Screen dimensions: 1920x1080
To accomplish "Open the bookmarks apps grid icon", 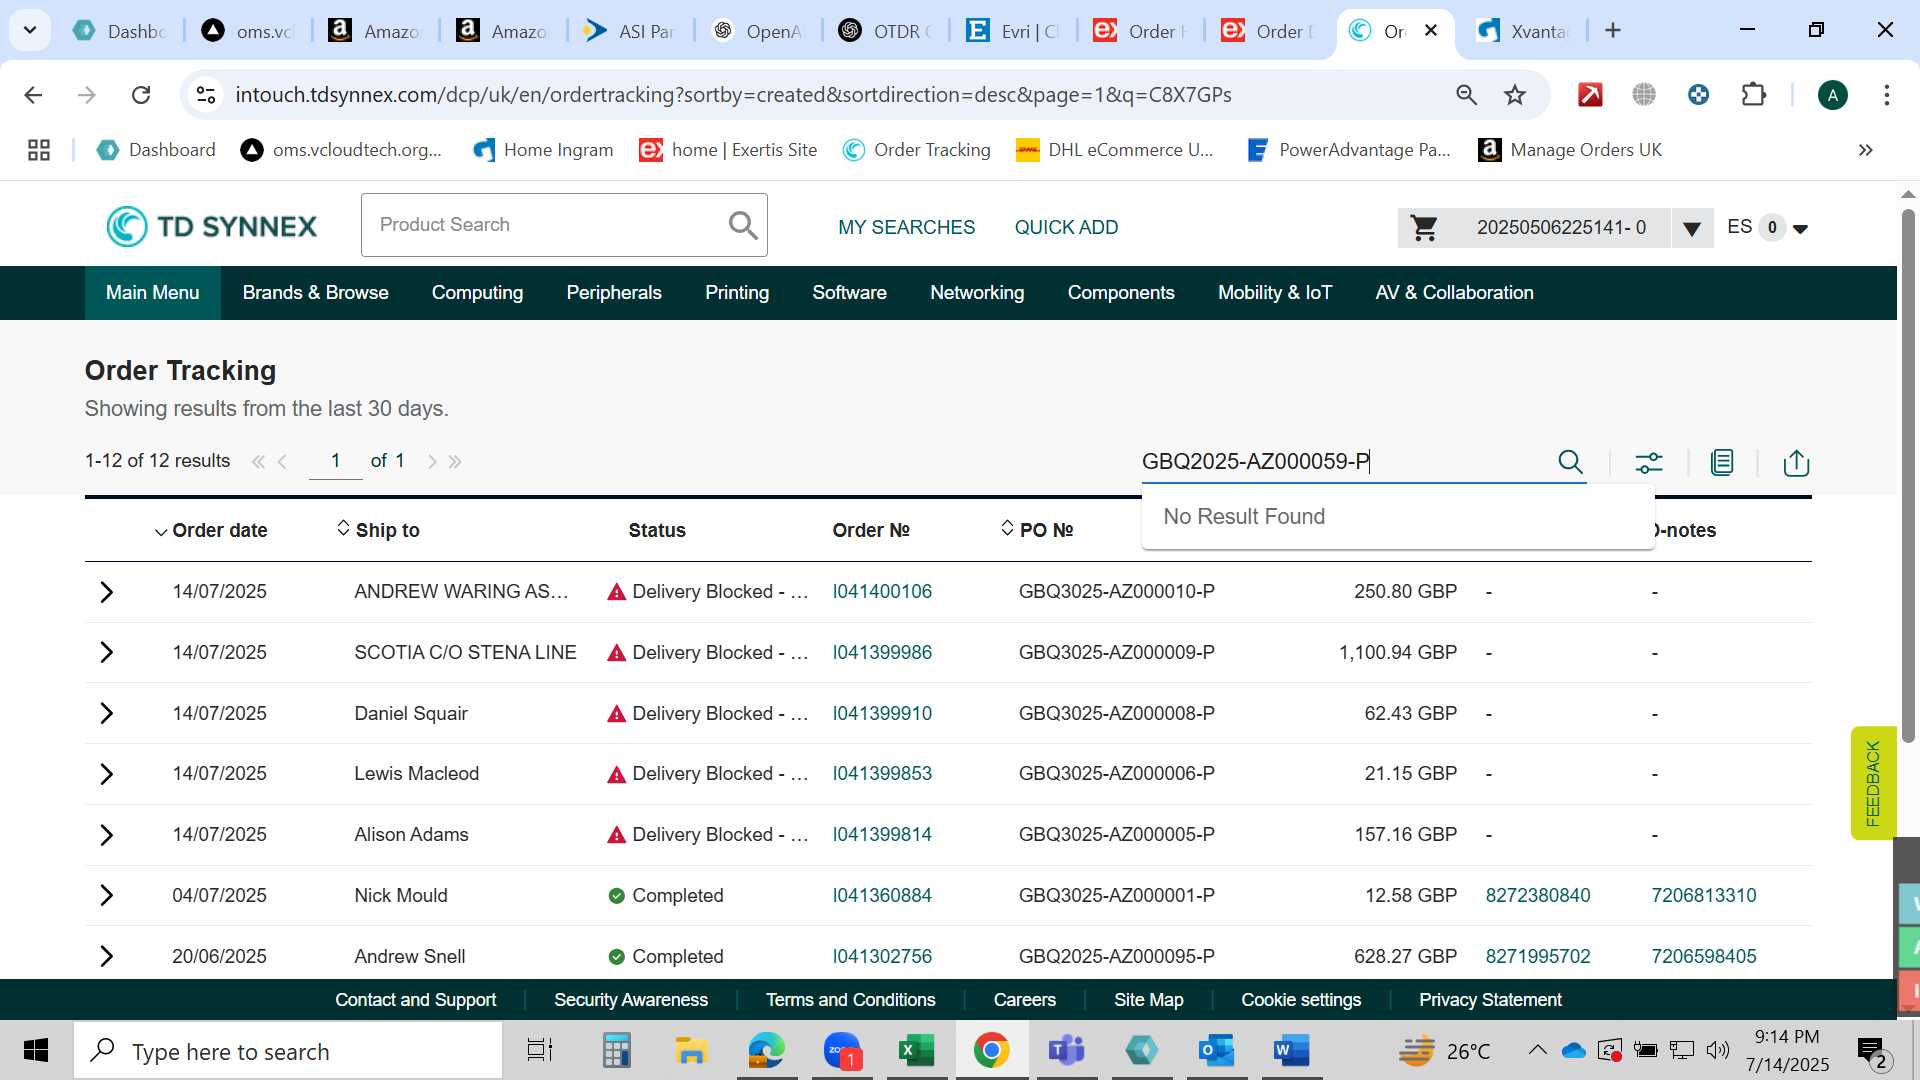I will [x=39, y=150].
